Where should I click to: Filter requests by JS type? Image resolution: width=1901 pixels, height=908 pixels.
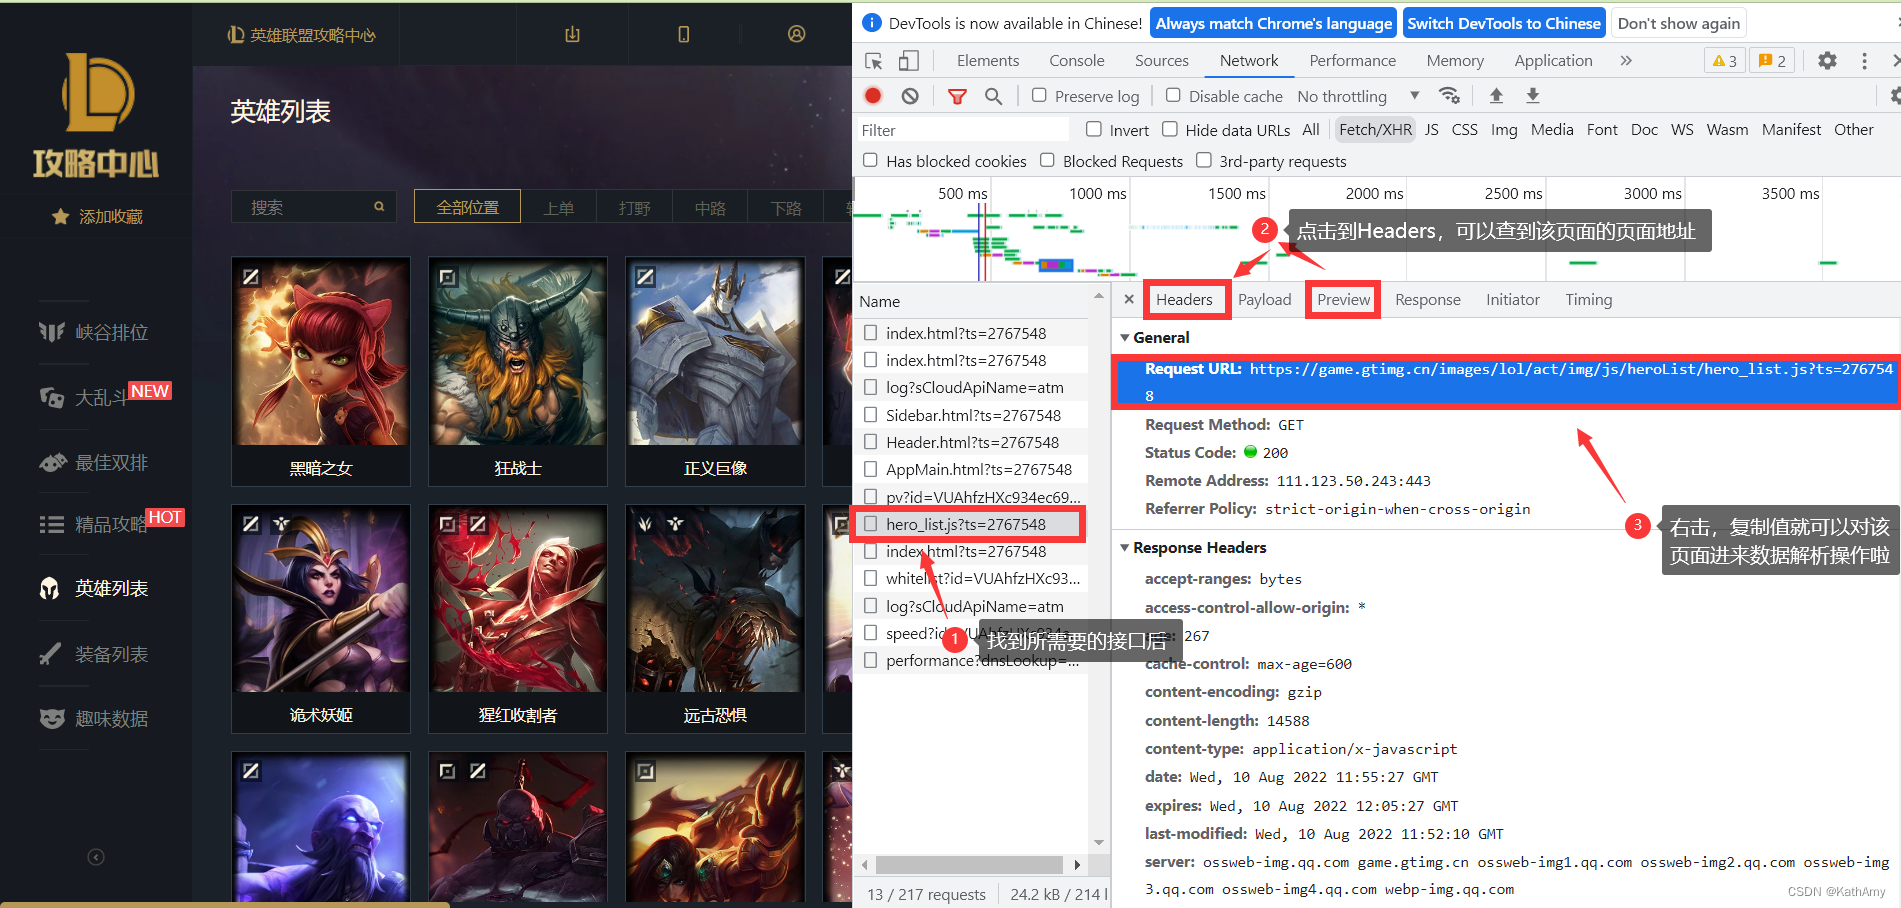[1432, 129]
